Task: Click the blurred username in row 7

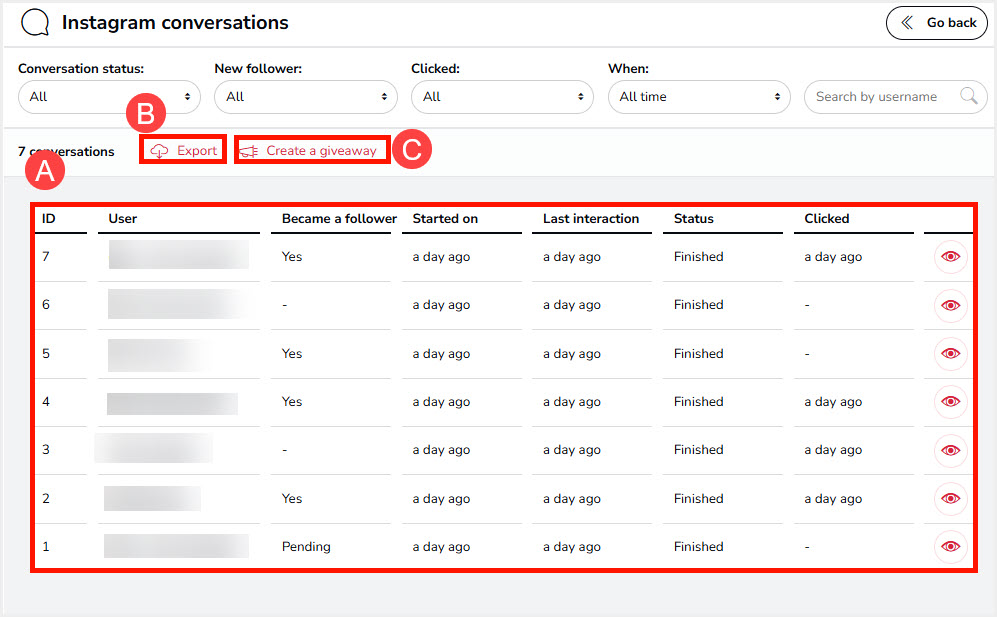Action: pos(178,256)
